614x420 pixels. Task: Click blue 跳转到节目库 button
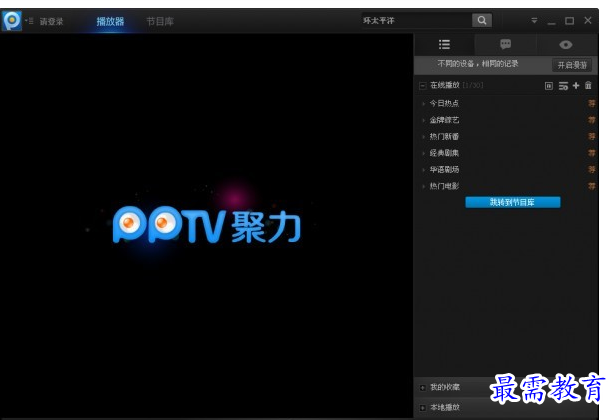(513, 202)
